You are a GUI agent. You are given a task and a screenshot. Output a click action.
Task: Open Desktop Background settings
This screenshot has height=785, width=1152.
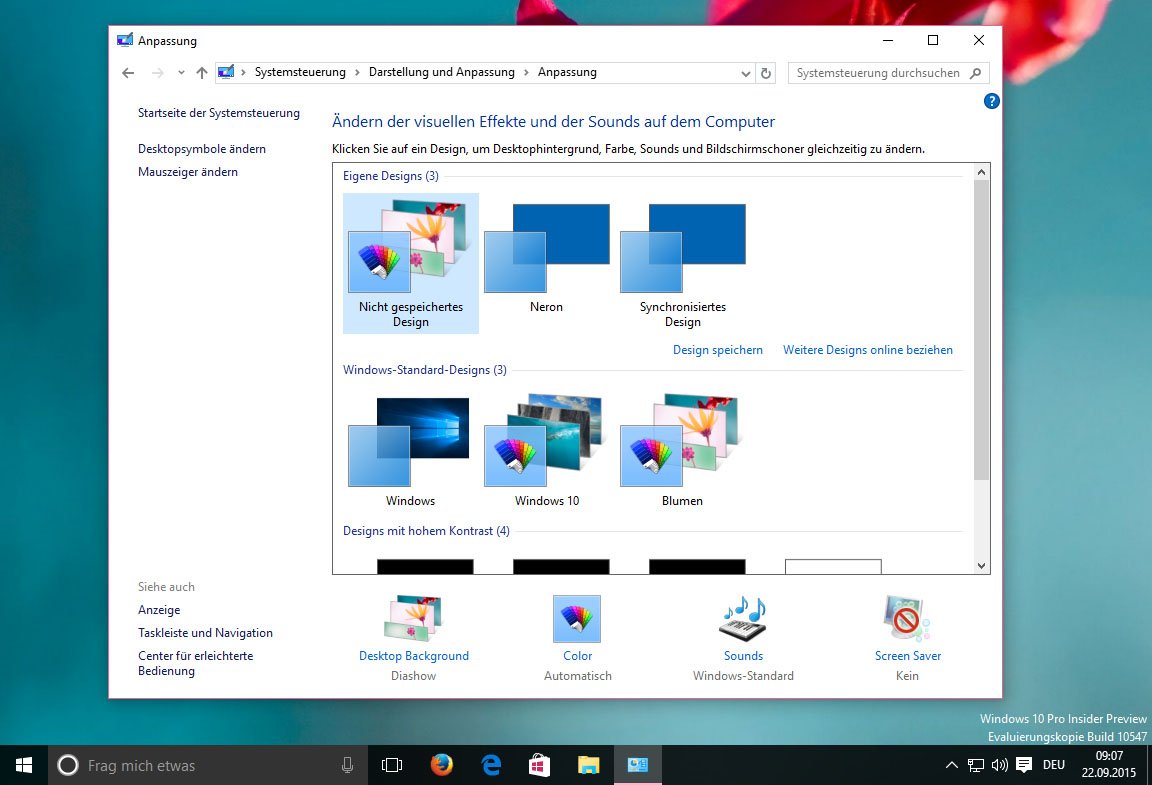(x=413, y=617)
